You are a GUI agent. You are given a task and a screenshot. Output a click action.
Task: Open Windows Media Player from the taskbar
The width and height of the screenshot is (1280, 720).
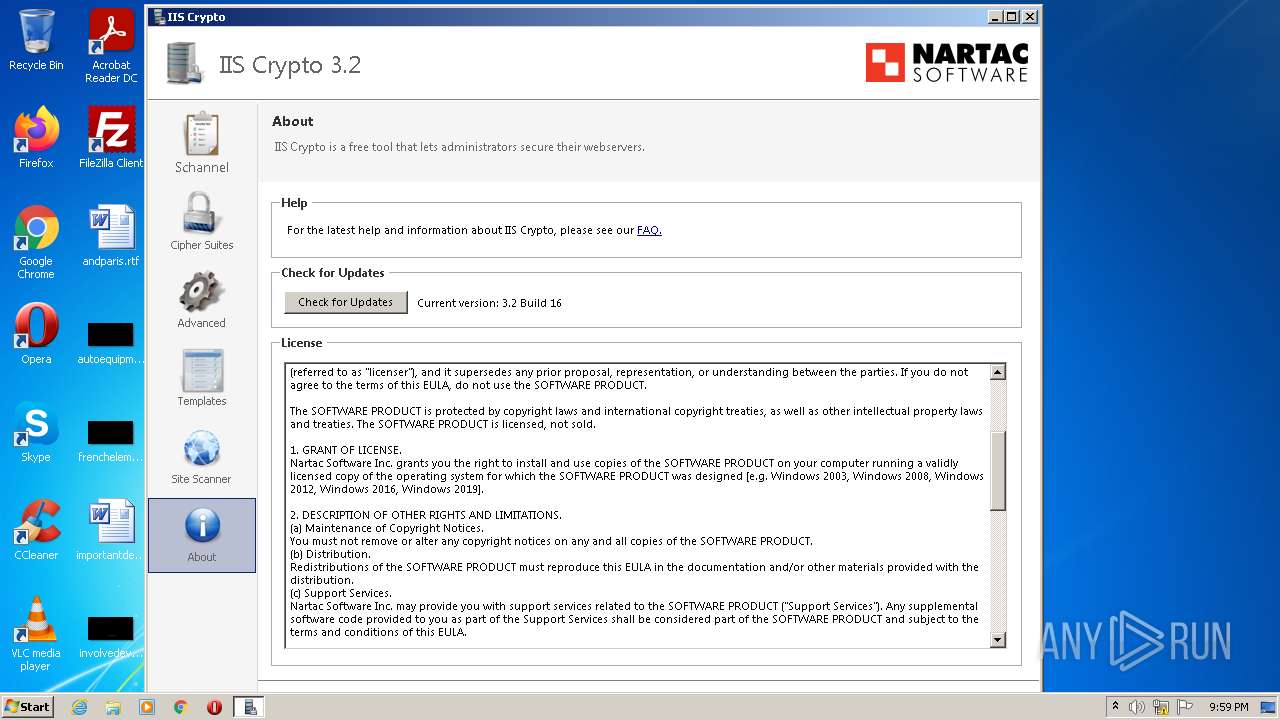147,707
